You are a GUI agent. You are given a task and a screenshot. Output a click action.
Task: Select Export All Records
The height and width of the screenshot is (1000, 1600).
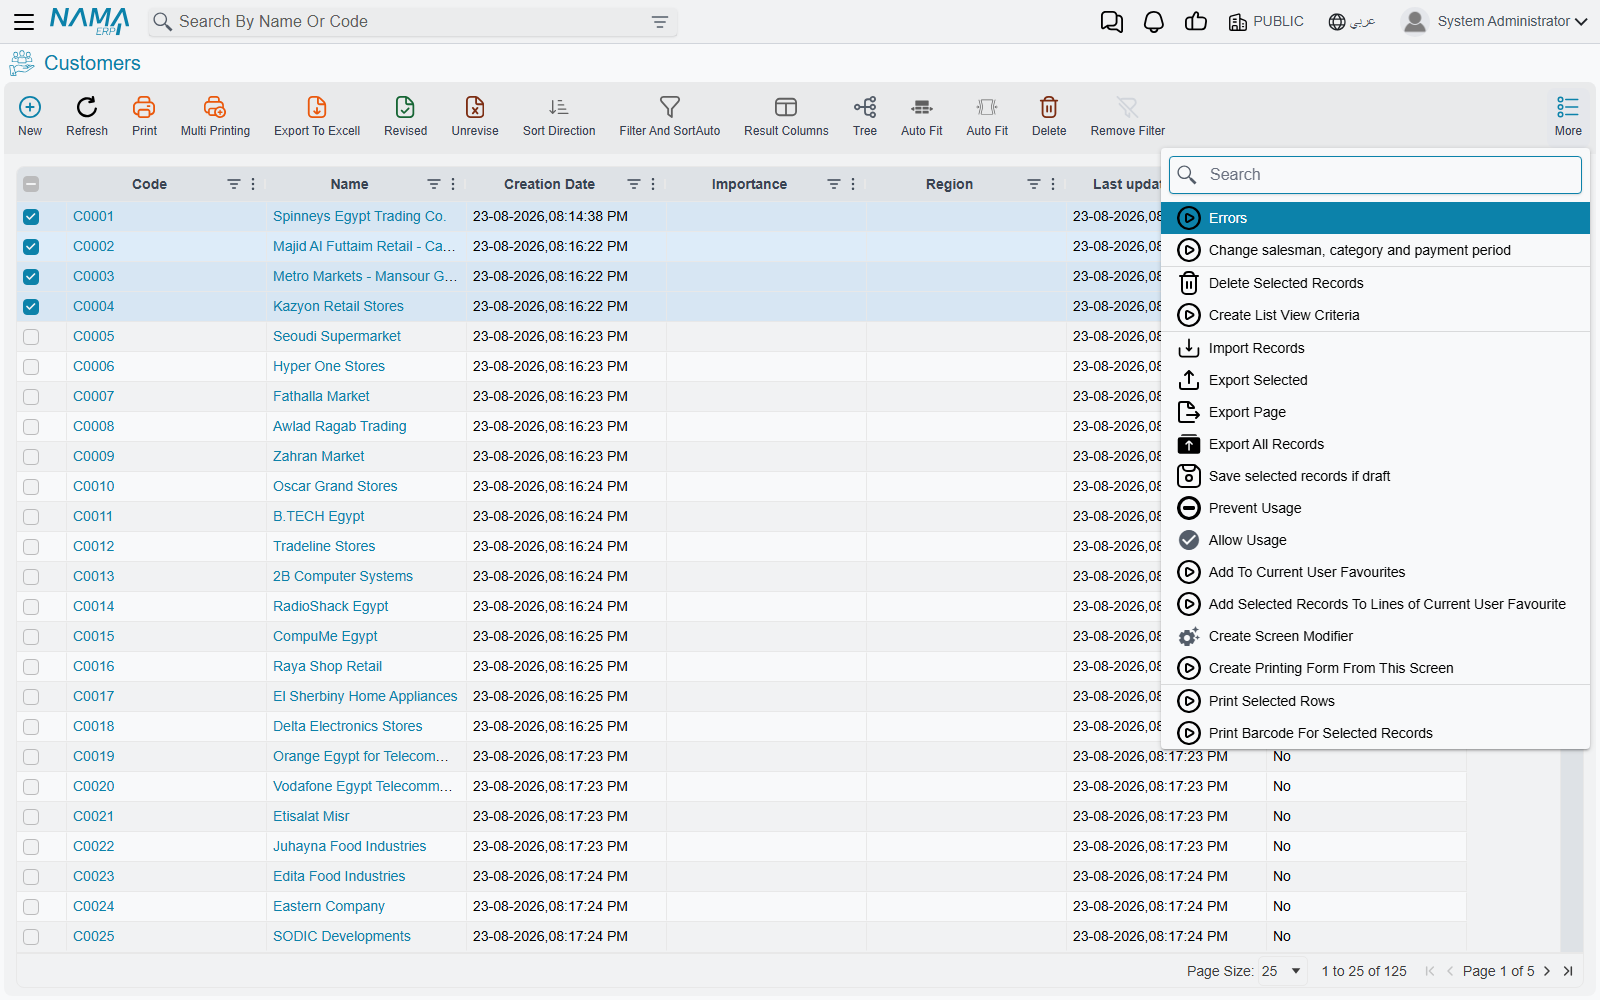click(1375, 444)
